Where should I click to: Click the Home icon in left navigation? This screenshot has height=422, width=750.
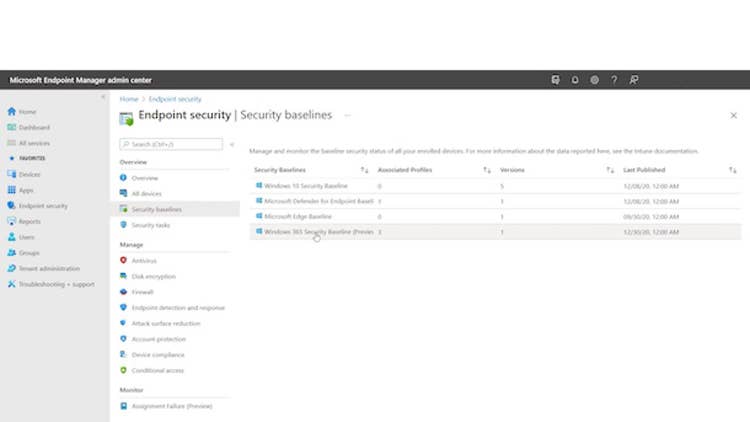point(12,112)
